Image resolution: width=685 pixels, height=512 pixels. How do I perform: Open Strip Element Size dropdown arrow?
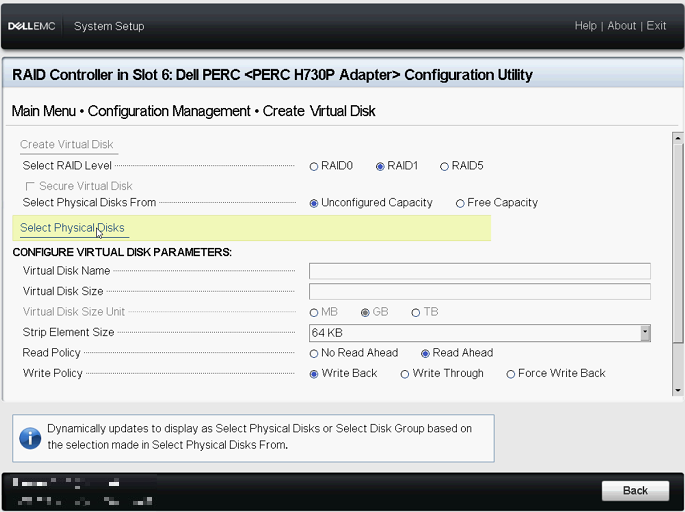coord(645,333)
